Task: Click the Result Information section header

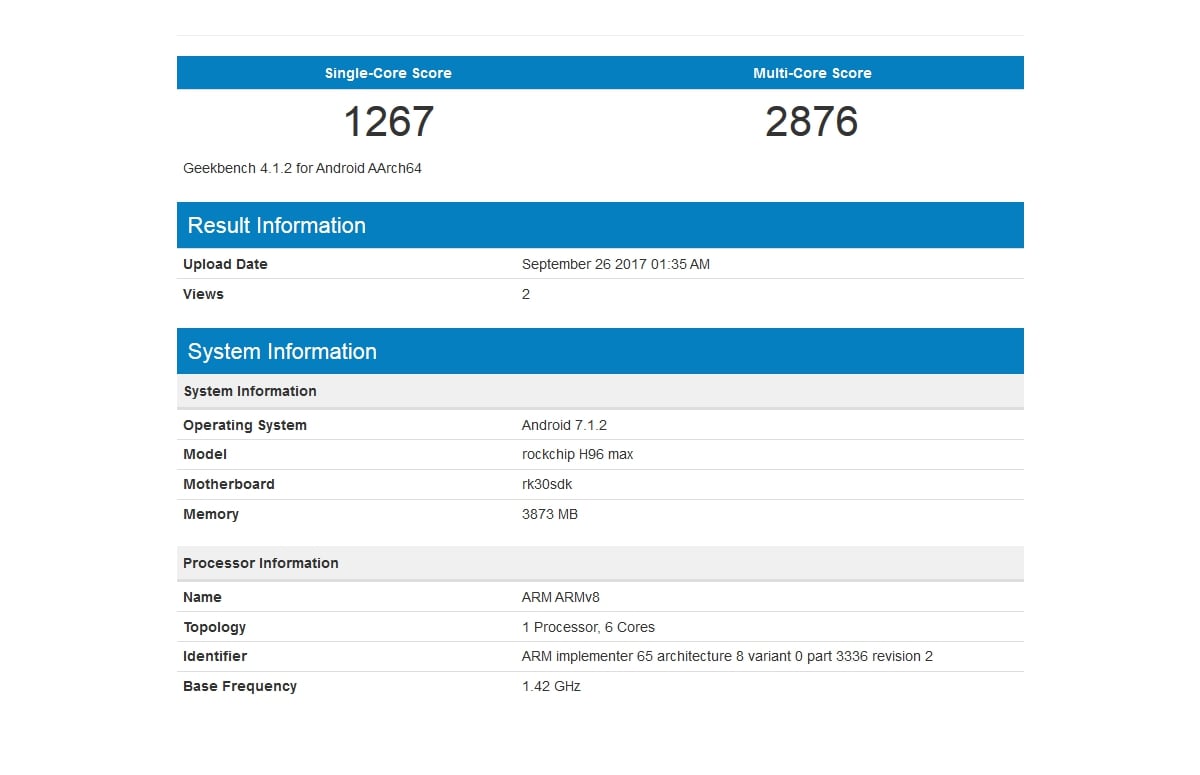Action: coord(277,225)
